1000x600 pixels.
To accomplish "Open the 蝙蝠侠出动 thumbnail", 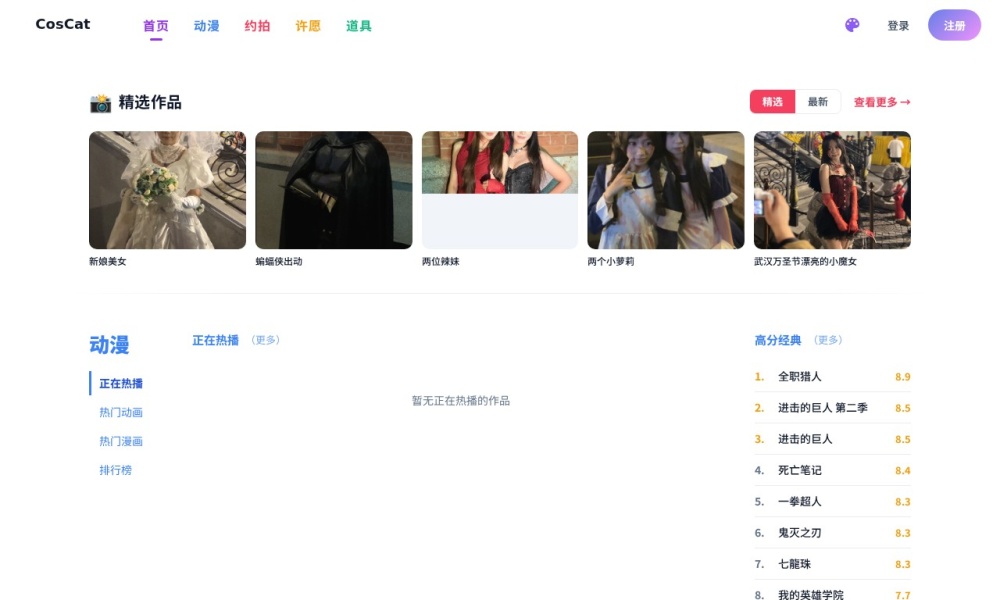I will coord(334,190).
